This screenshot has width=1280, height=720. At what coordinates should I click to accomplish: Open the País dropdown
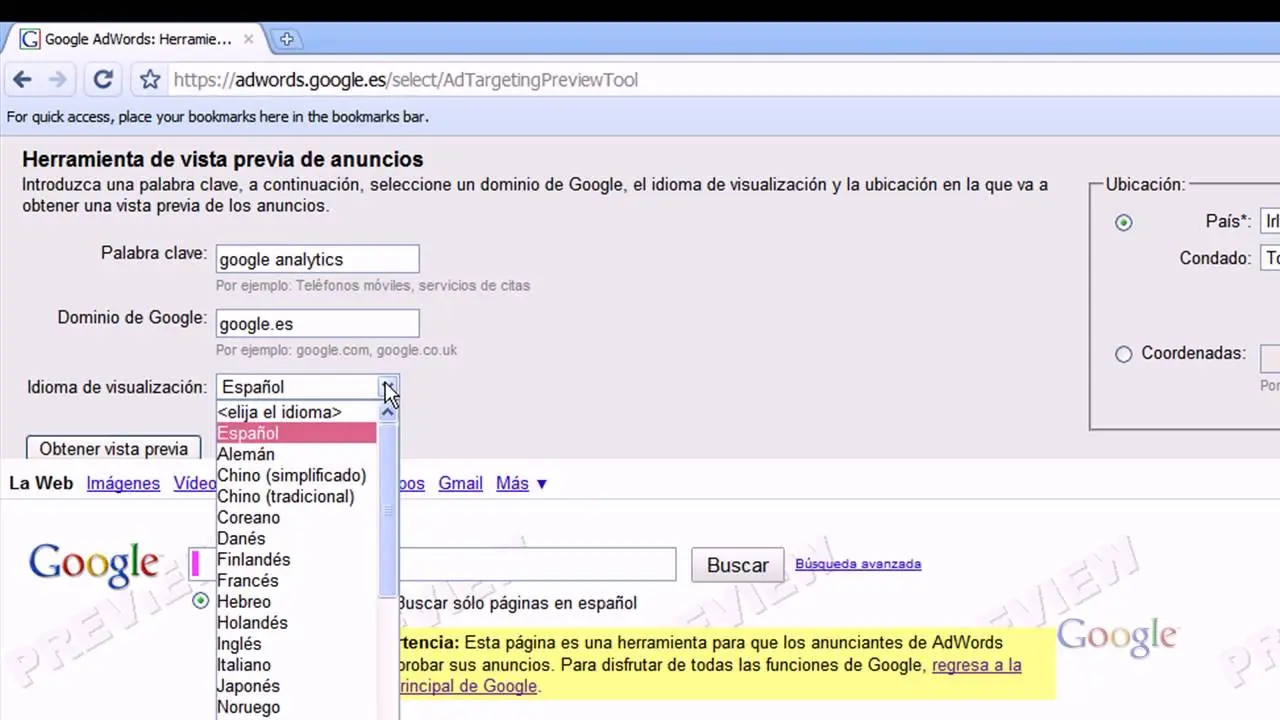1270,222
